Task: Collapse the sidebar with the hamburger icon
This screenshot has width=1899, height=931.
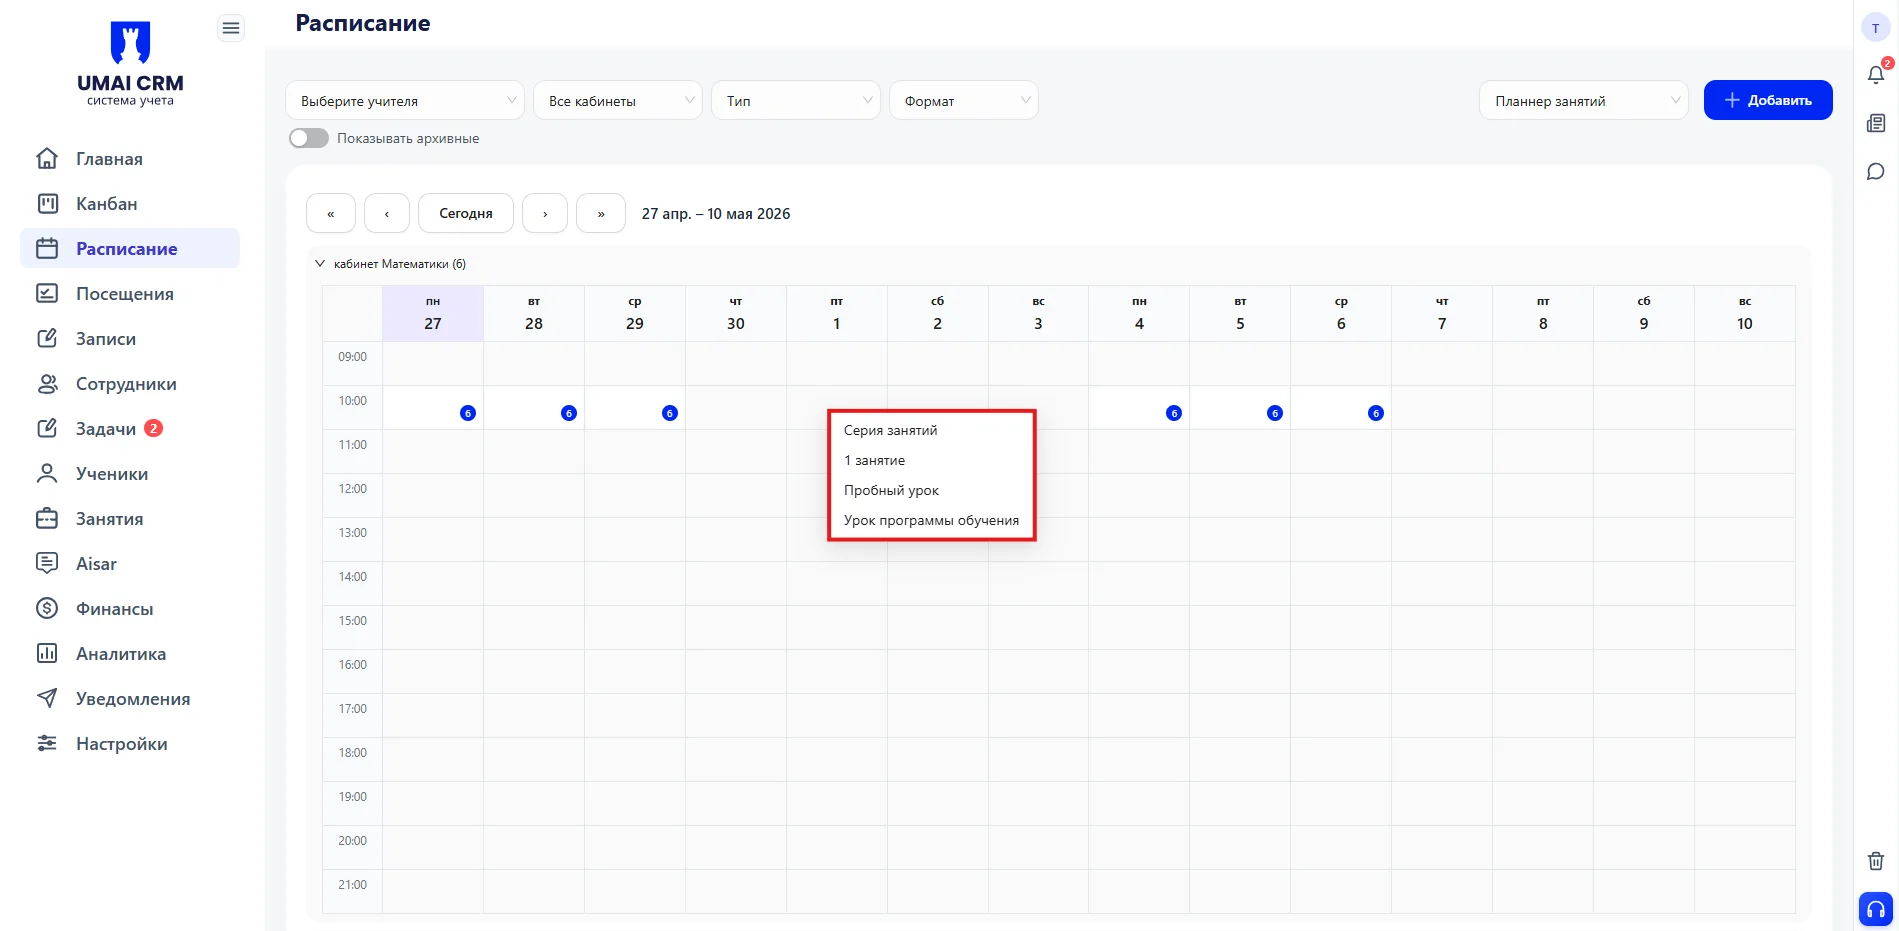Action: coord(231,28)
